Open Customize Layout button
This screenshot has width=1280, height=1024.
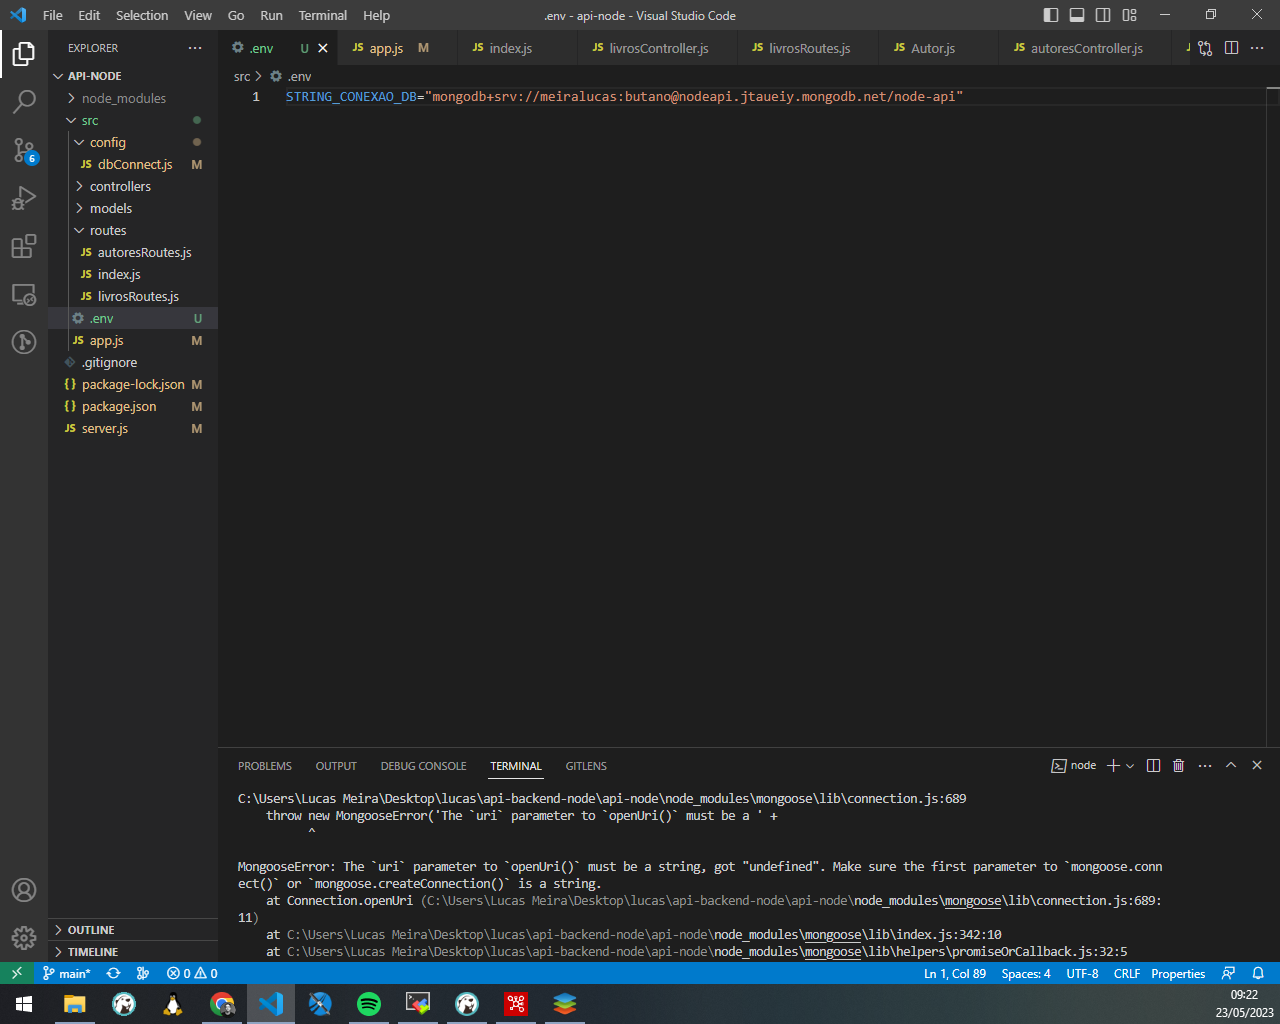(x=1129, y=15)
